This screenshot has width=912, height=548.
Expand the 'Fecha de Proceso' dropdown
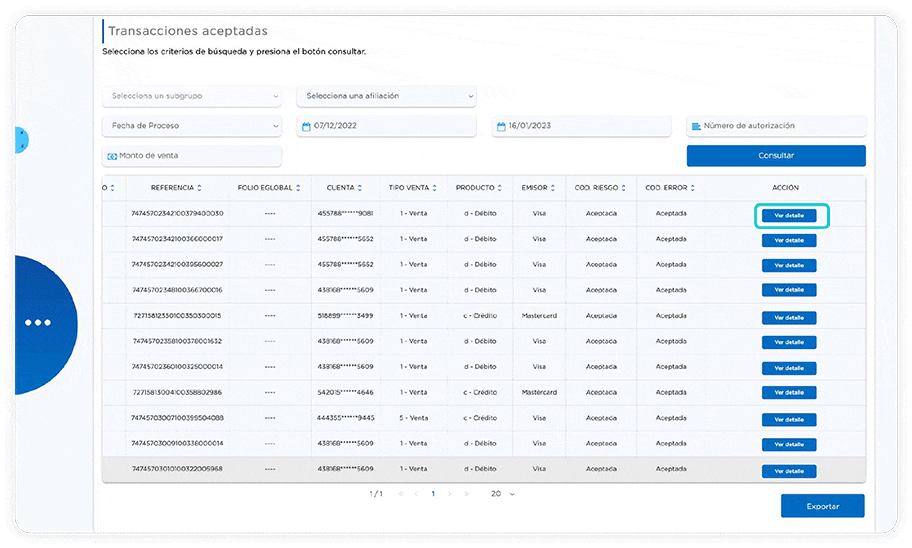[192, 127]
